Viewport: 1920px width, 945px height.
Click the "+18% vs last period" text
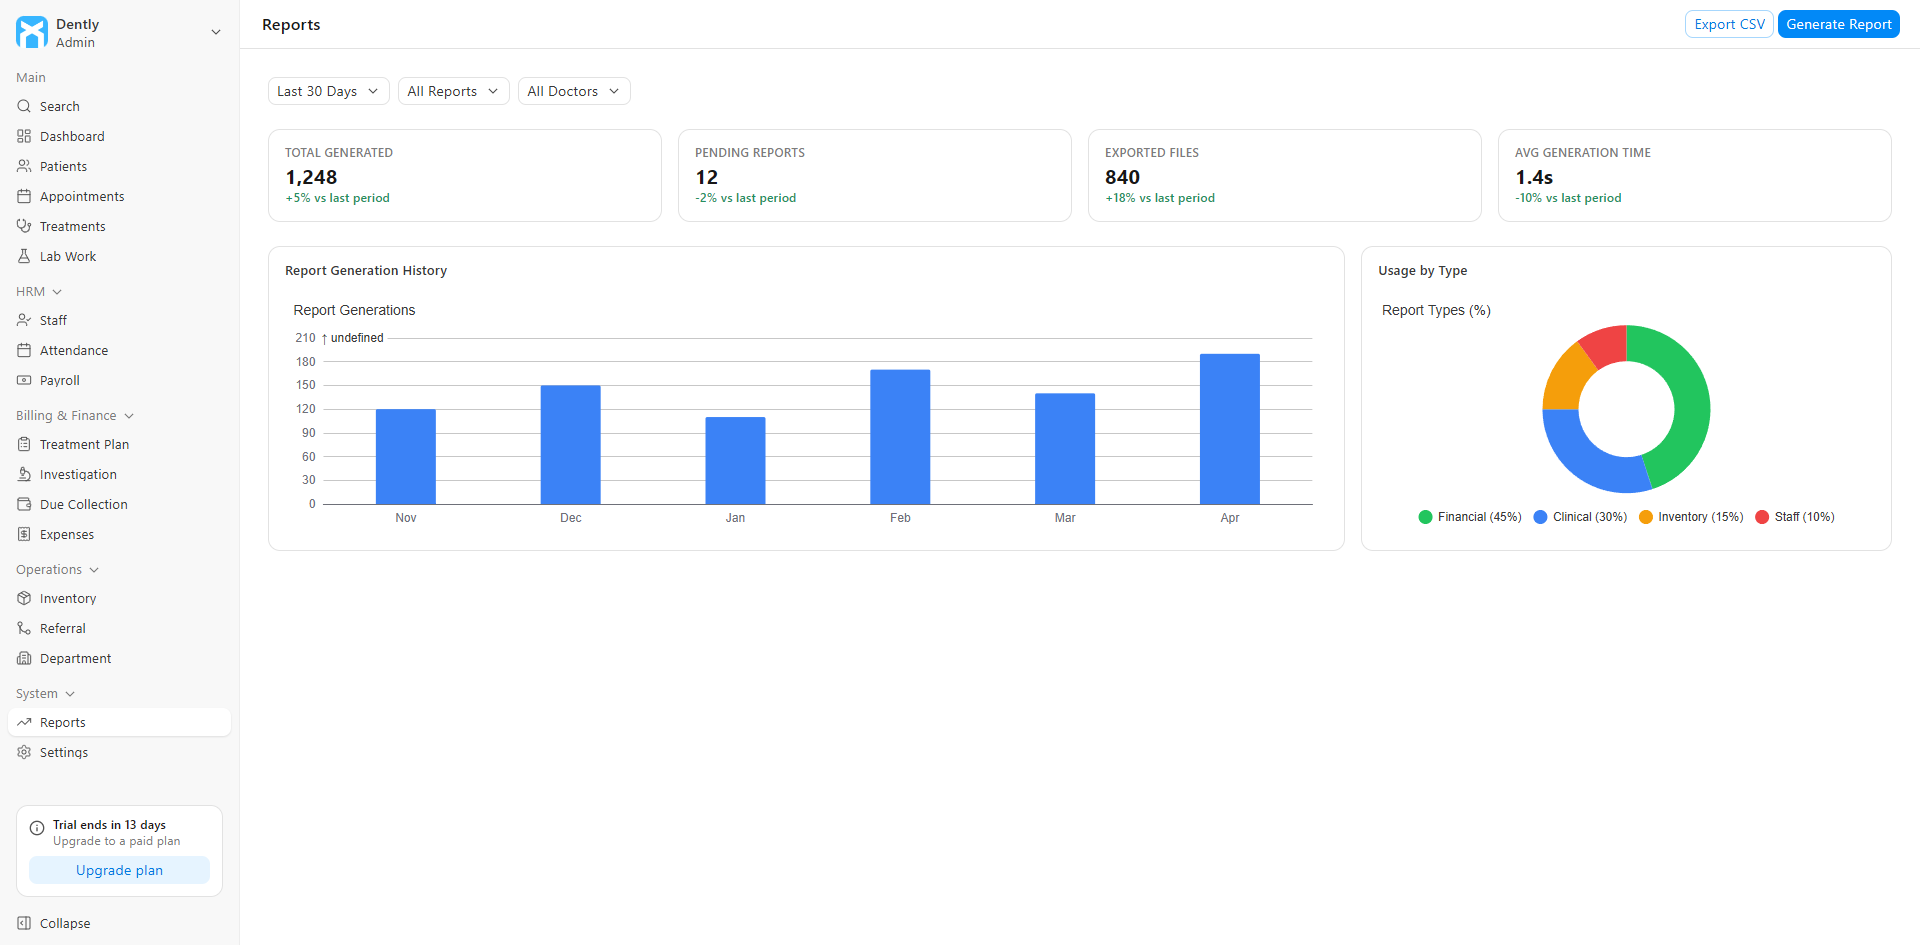(1160, 198)
